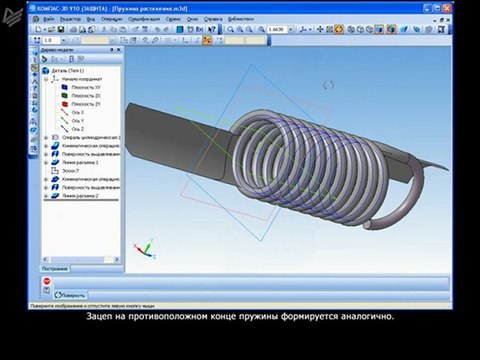Click Show all zoom icon before scale field
Viewport: 480px width, 360px height.
coord(261,30)
